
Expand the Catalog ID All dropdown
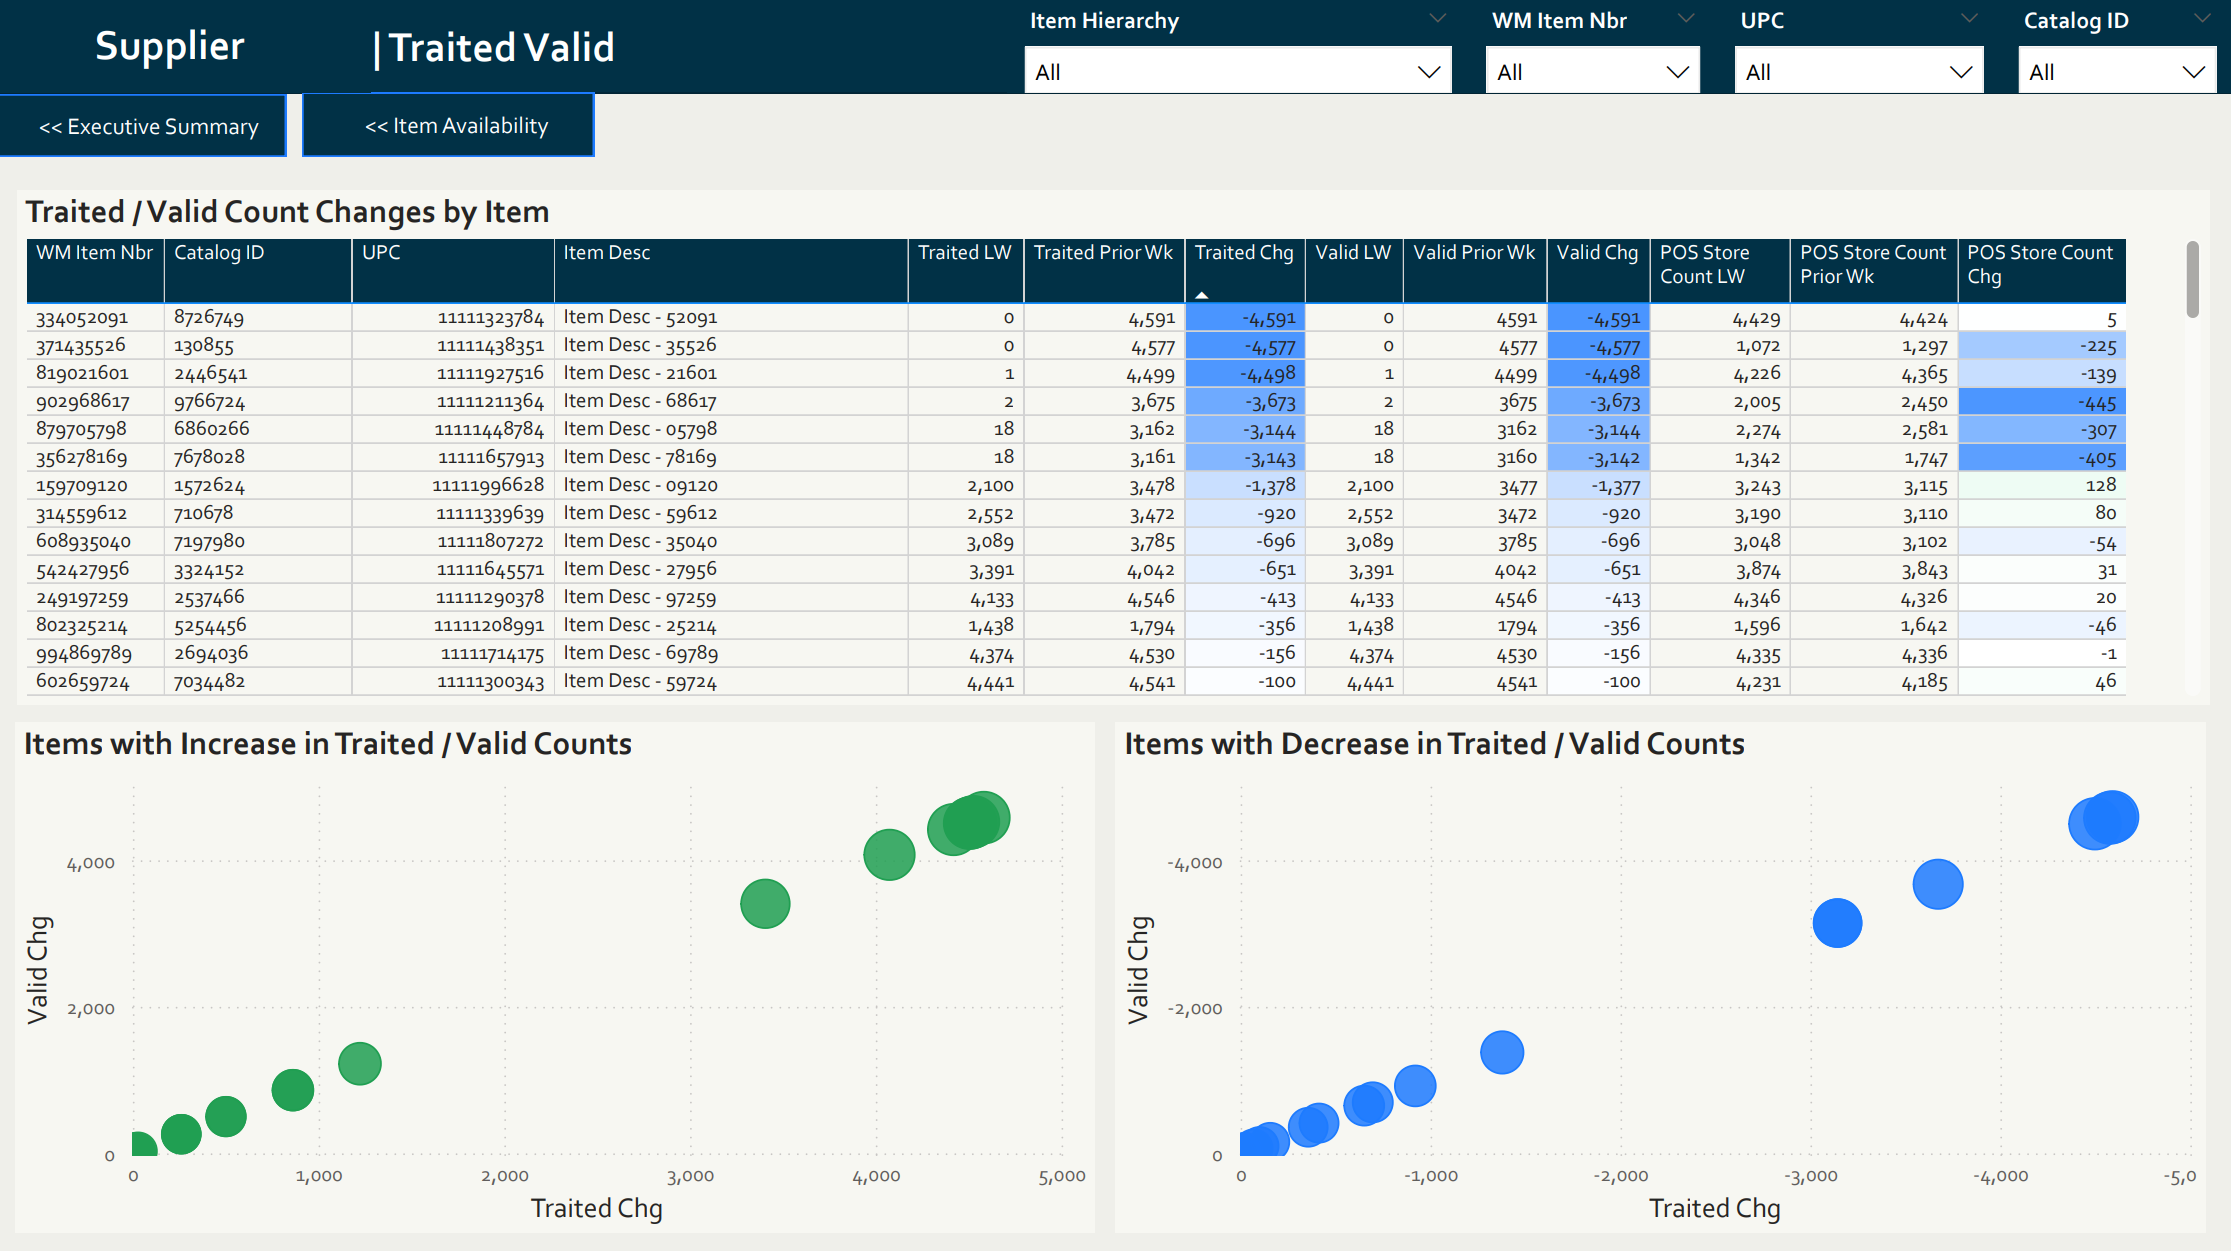click(2116, 72)
